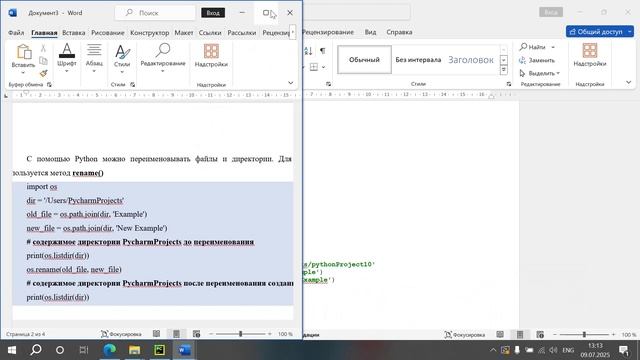Switch to the Конструктор tab
Screen dimensions: 640x360
pyautogui.click(x=149, y=33)
